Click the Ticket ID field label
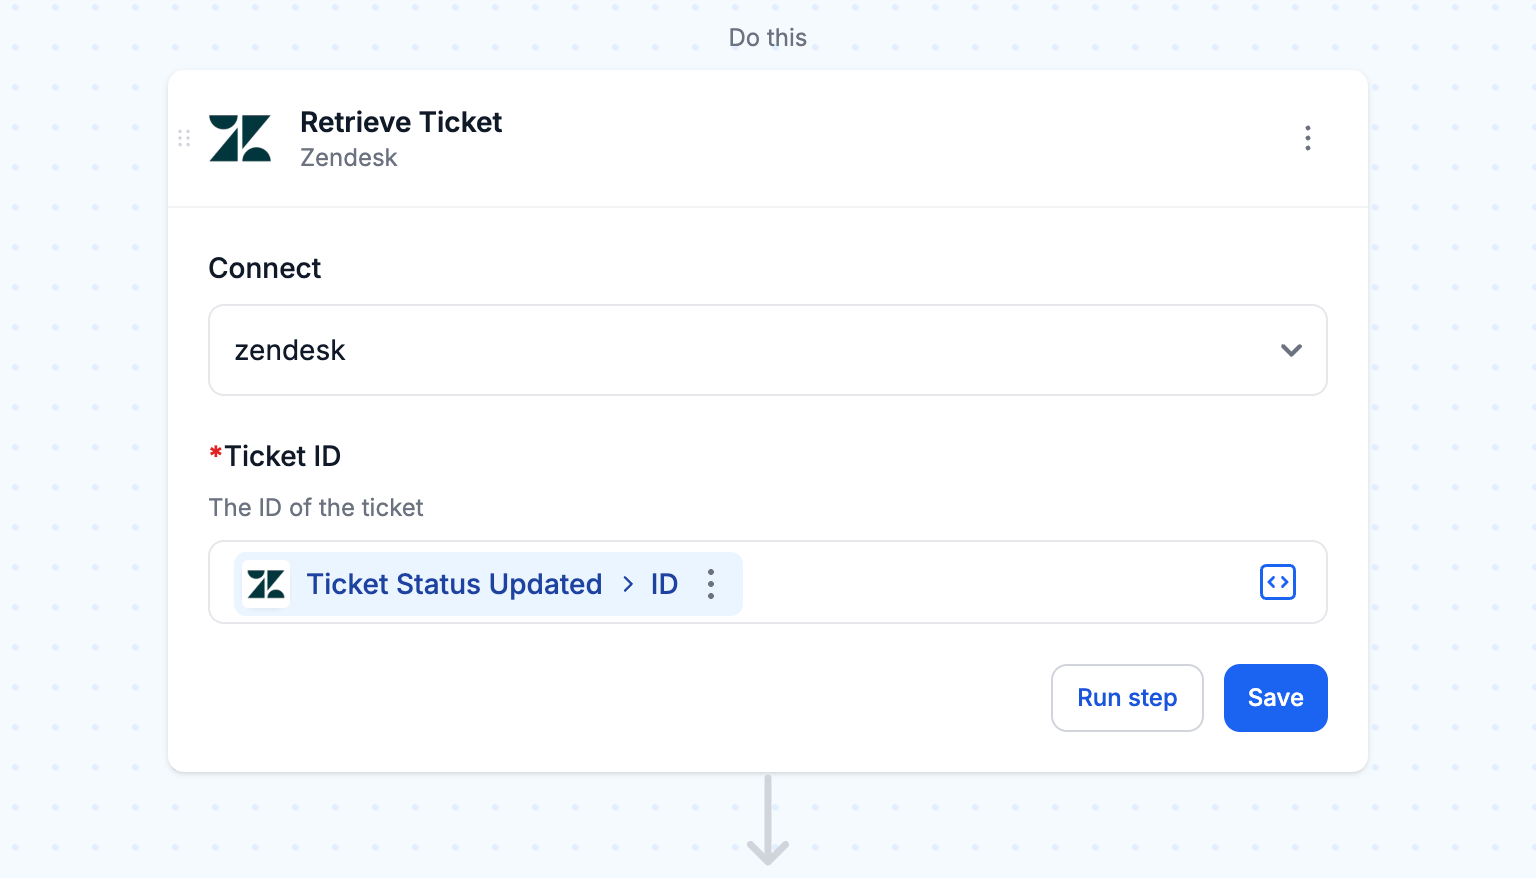Screen dimensions: 1536x878 [x=282, y=456]
